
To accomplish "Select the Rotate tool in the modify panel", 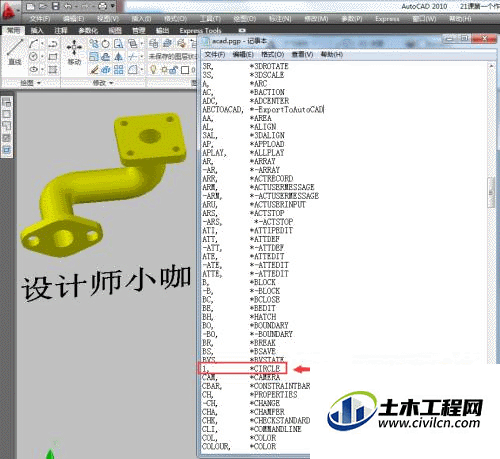I will [106, 43].
